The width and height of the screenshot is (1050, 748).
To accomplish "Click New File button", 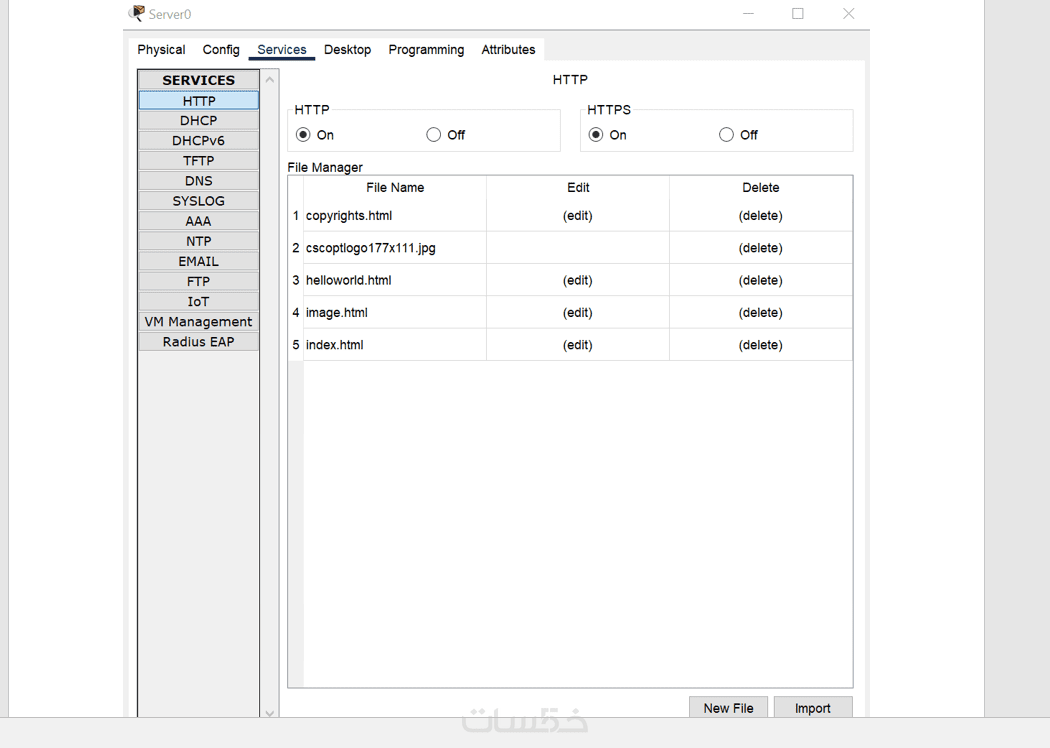I will (x=728, y=708).
